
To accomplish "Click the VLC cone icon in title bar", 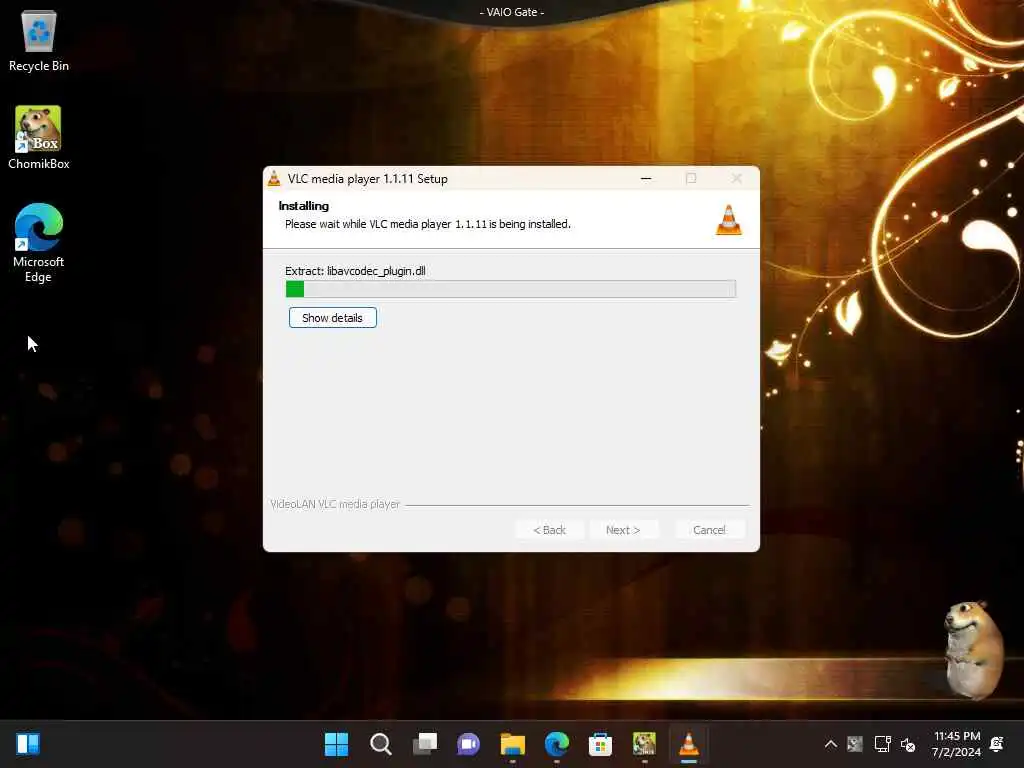I will [274, 178].
